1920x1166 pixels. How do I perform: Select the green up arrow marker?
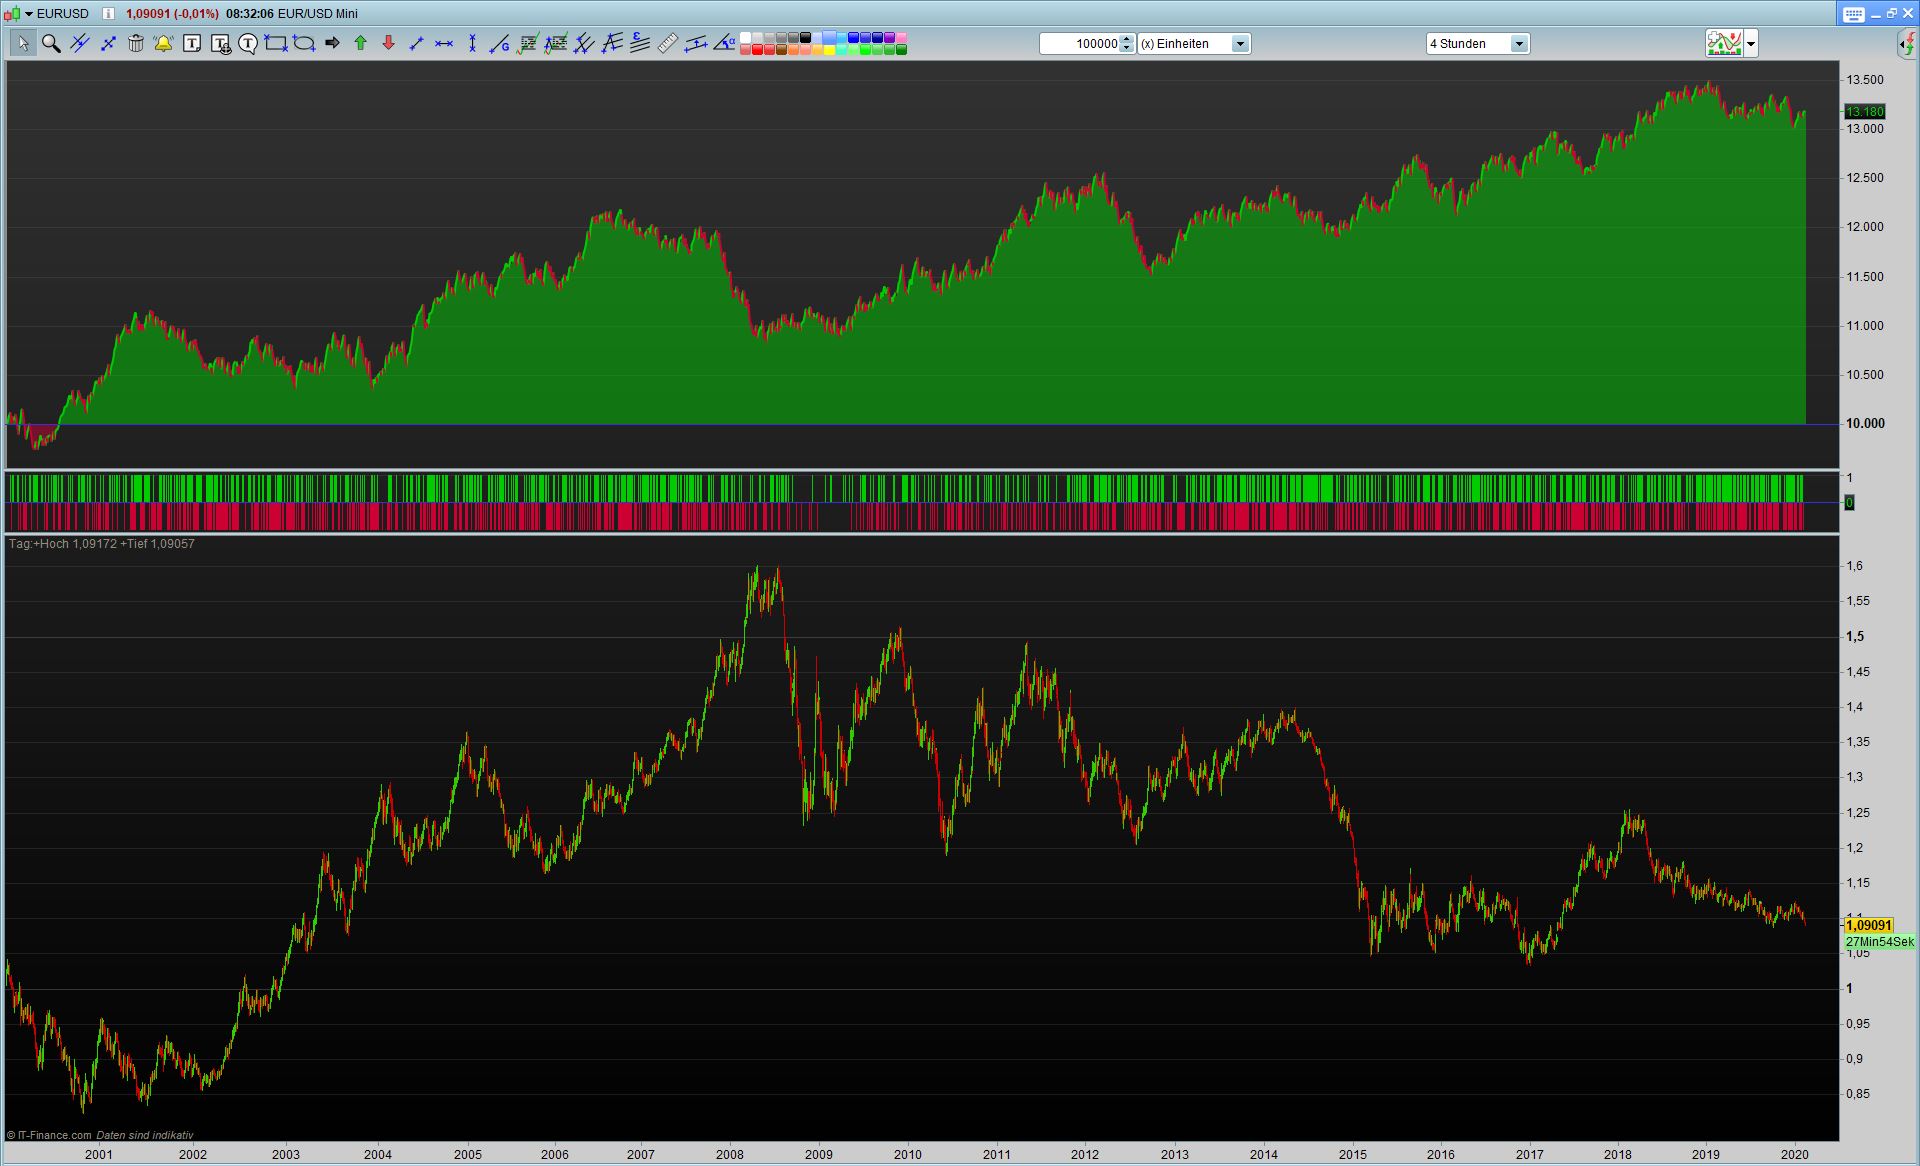tap(361, 43)
